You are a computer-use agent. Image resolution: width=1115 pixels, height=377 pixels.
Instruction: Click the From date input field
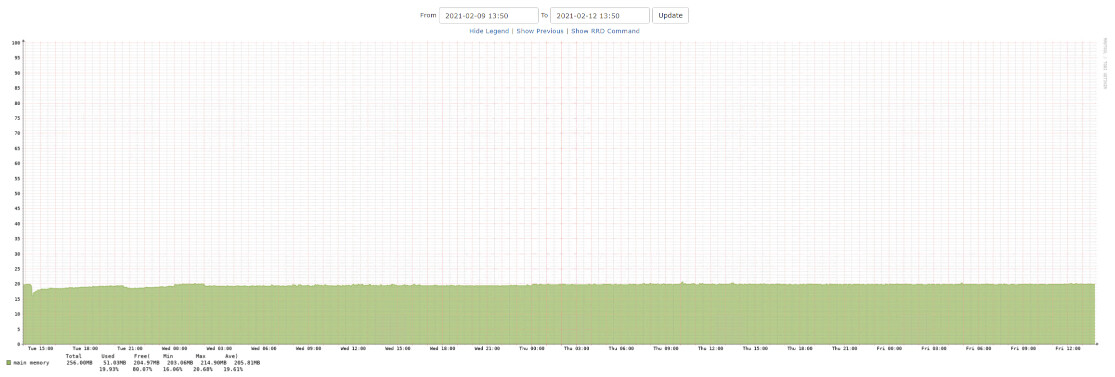(x=489, y=16)
